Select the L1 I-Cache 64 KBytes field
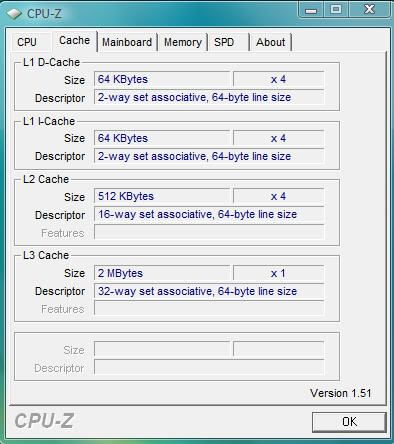The image size is (394, 444). [x=162, y=138]
